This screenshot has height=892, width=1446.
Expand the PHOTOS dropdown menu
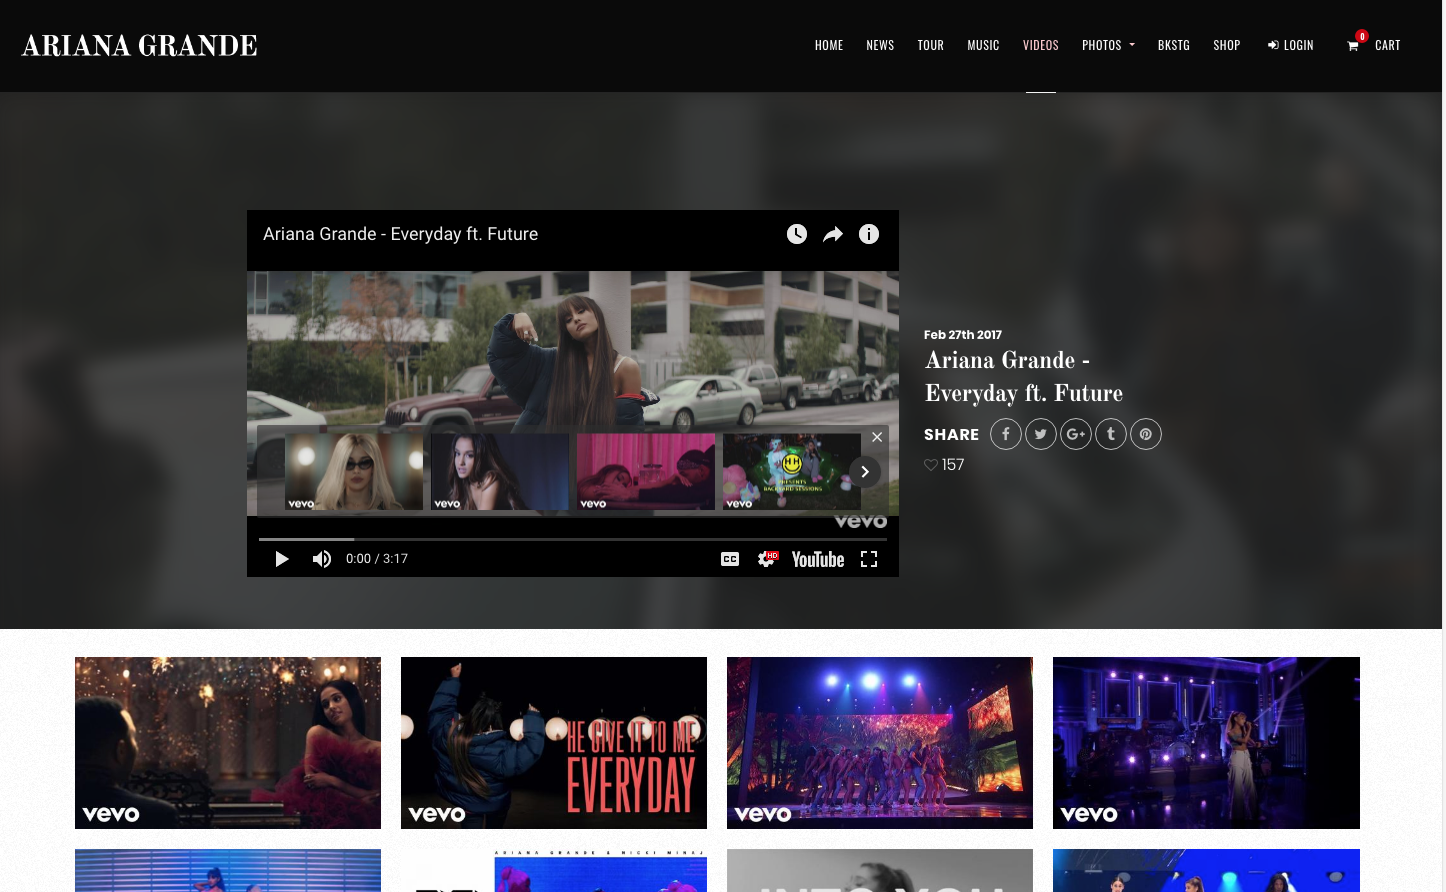pos(1108,45)
